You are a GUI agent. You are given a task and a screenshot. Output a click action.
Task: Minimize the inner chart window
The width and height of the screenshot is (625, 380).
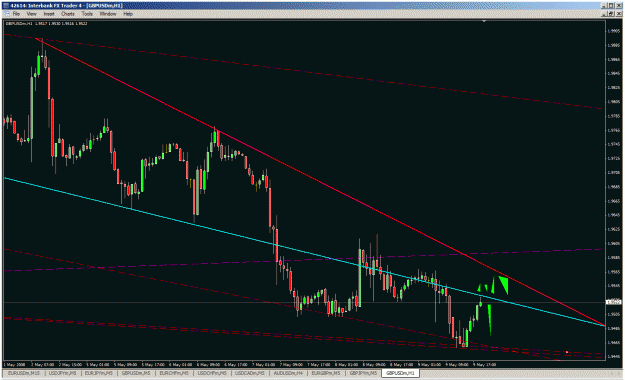pos(605,14)
